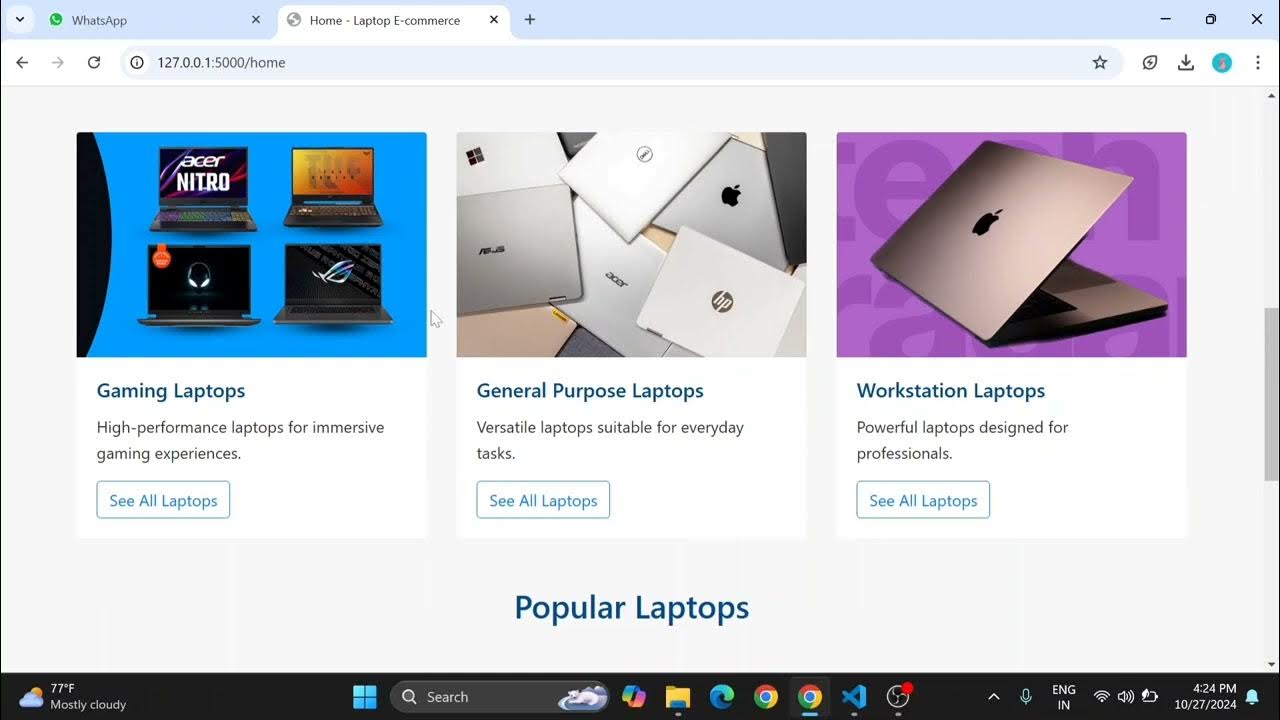
Task: See all Gaming Laptops
Action: (163, 500)
